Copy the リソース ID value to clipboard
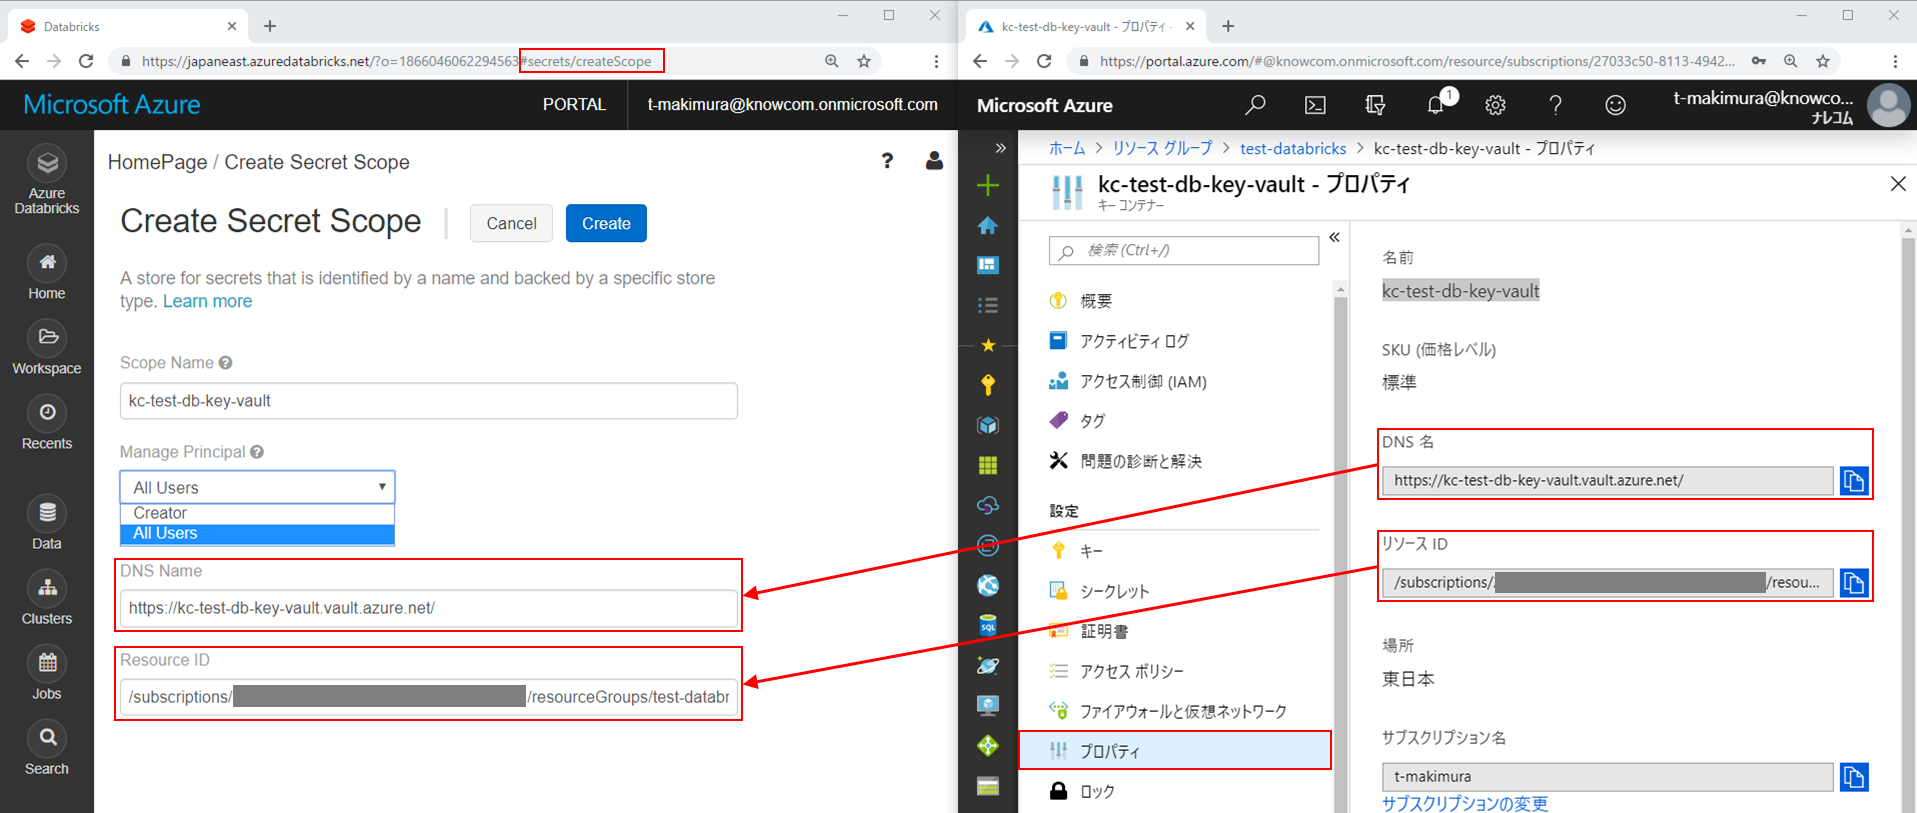This screenshot has width=1917, height=813. point(1854,583)
